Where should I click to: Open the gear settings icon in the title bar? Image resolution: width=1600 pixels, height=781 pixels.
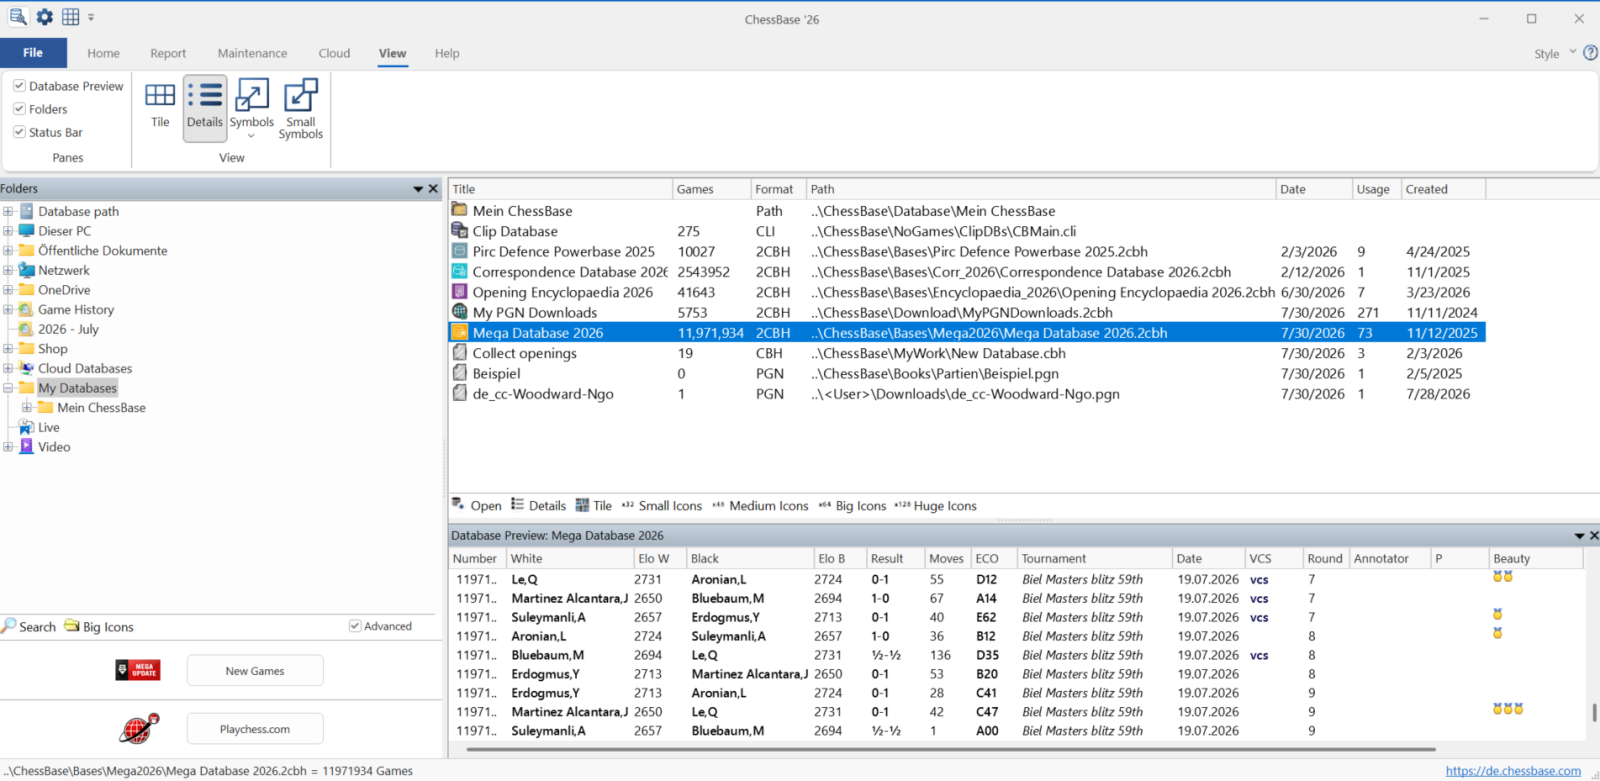click(45, 17)
